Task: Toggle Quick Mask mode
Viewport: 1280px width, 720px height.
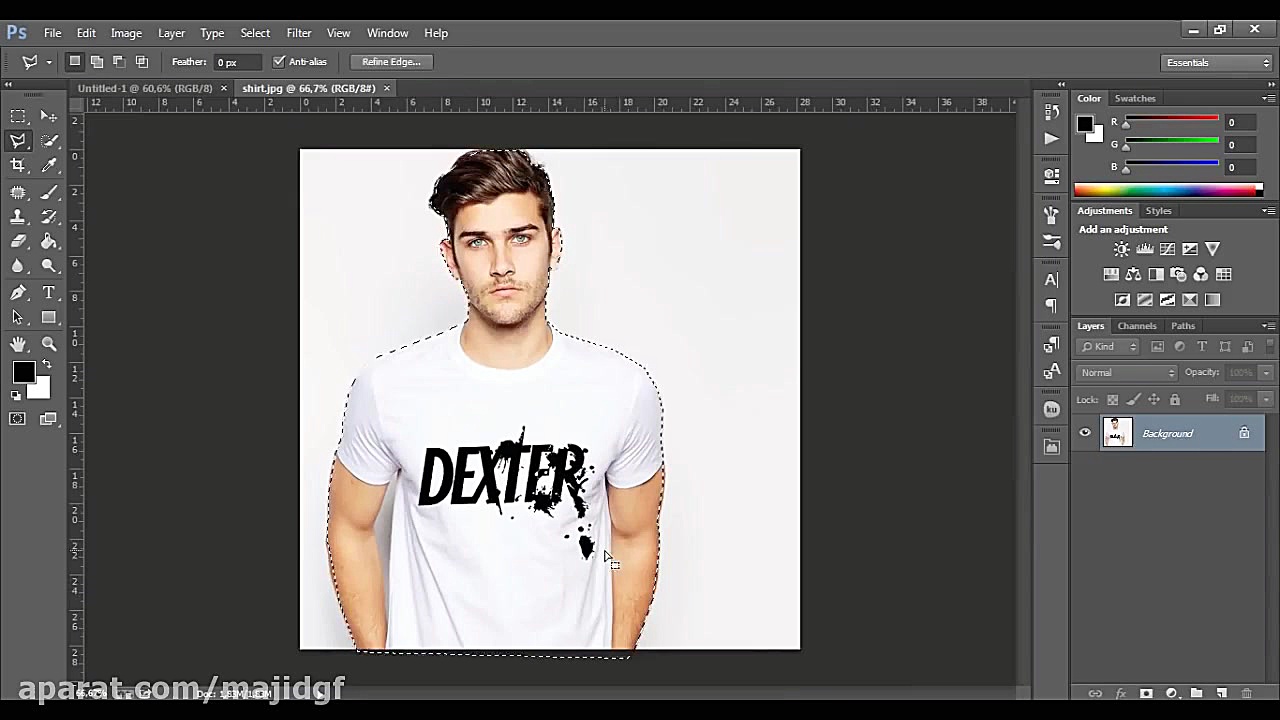Action: point(18,419)
